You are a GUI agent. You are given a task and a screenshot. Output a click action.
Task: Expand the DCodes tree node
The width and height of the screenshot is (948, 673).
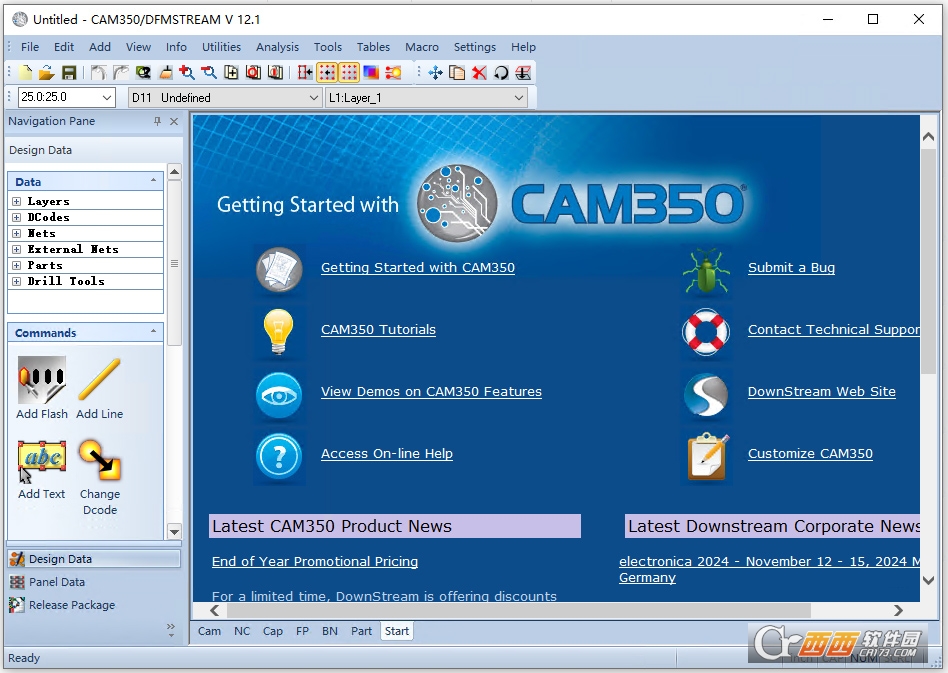click(x=16, y=217)
